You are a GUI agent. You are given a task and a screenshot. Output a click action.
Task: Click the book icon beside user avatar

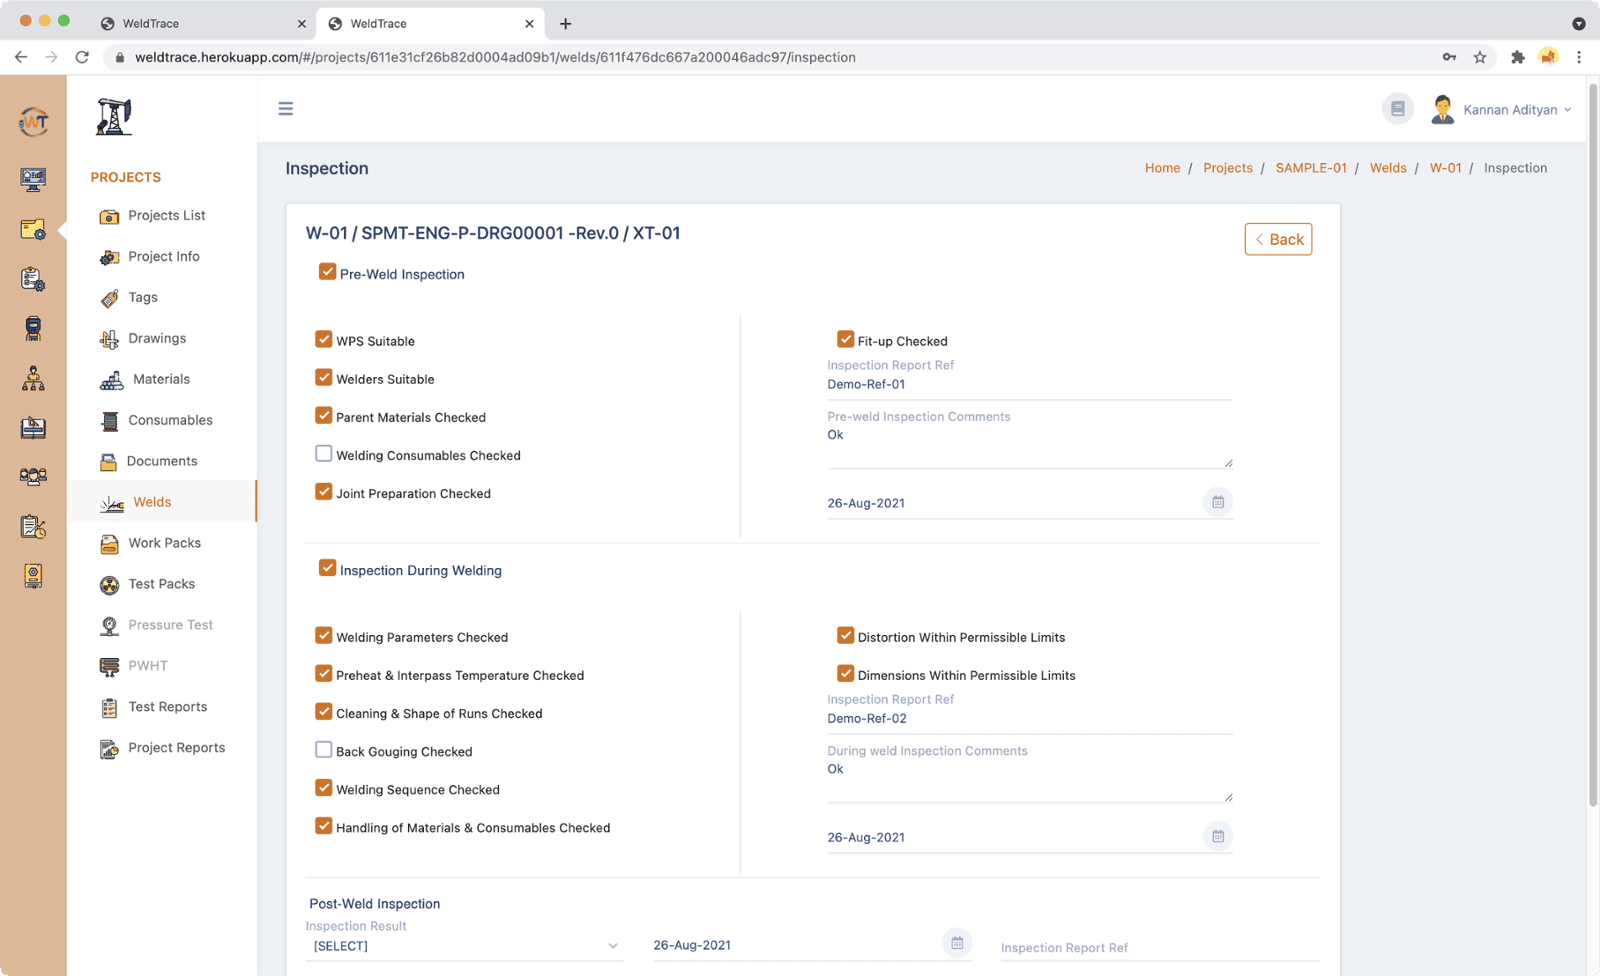tap(1397, 109)
